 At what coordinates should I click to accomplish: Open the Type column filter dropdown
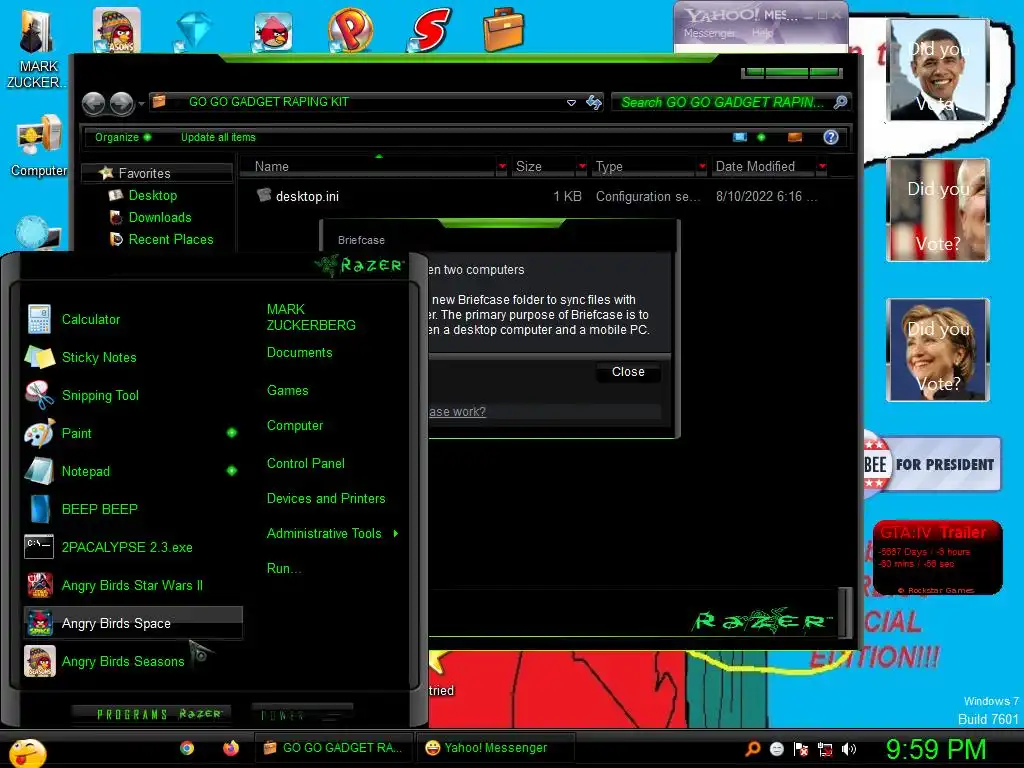click(702, 167)
